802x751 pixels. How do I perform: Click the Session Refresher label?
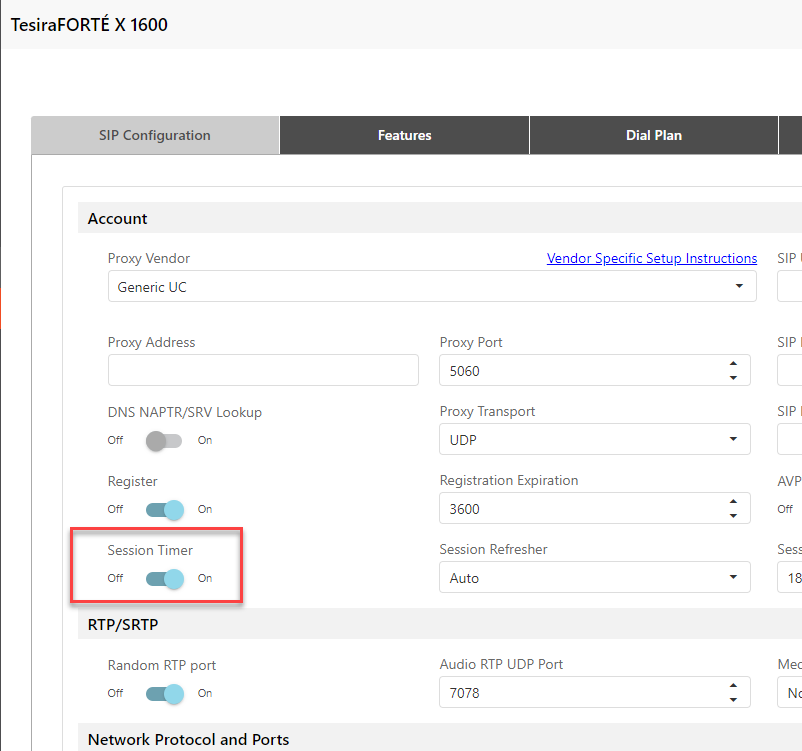[494, 549]
